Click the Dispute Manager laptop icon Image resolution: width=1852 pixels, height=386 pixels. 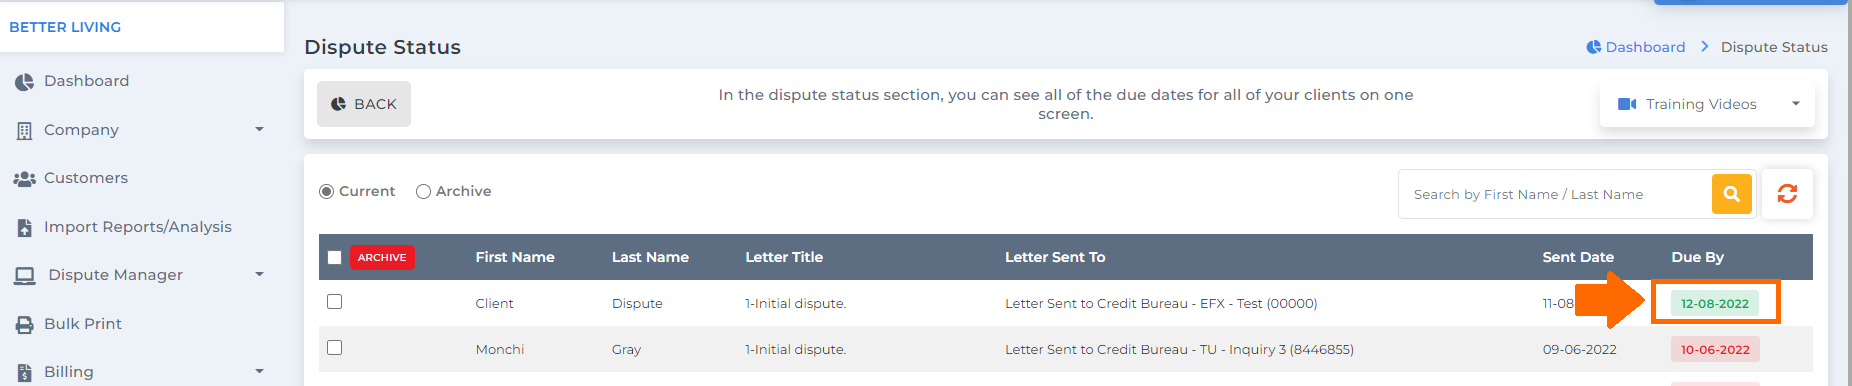pyautogui.click(x=25, y=275)
